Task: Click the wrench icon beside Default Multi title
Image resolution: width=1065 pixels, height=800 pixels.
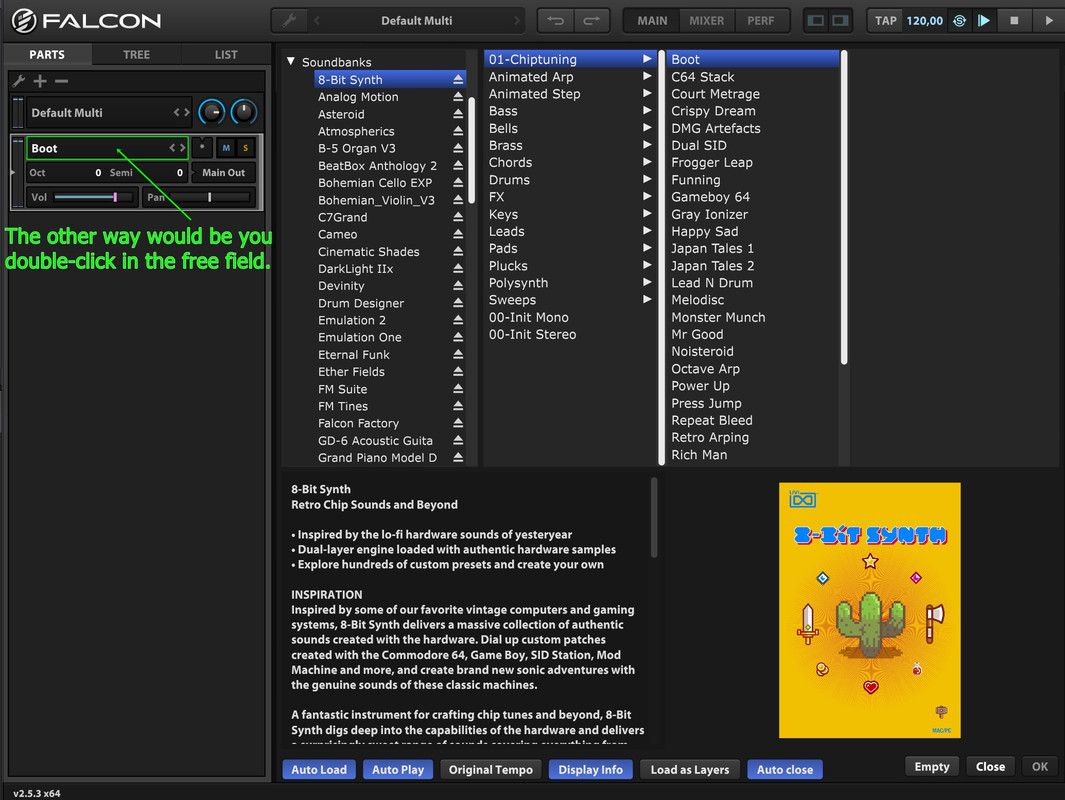Action: pyautogui.click(x=289, y=20)
